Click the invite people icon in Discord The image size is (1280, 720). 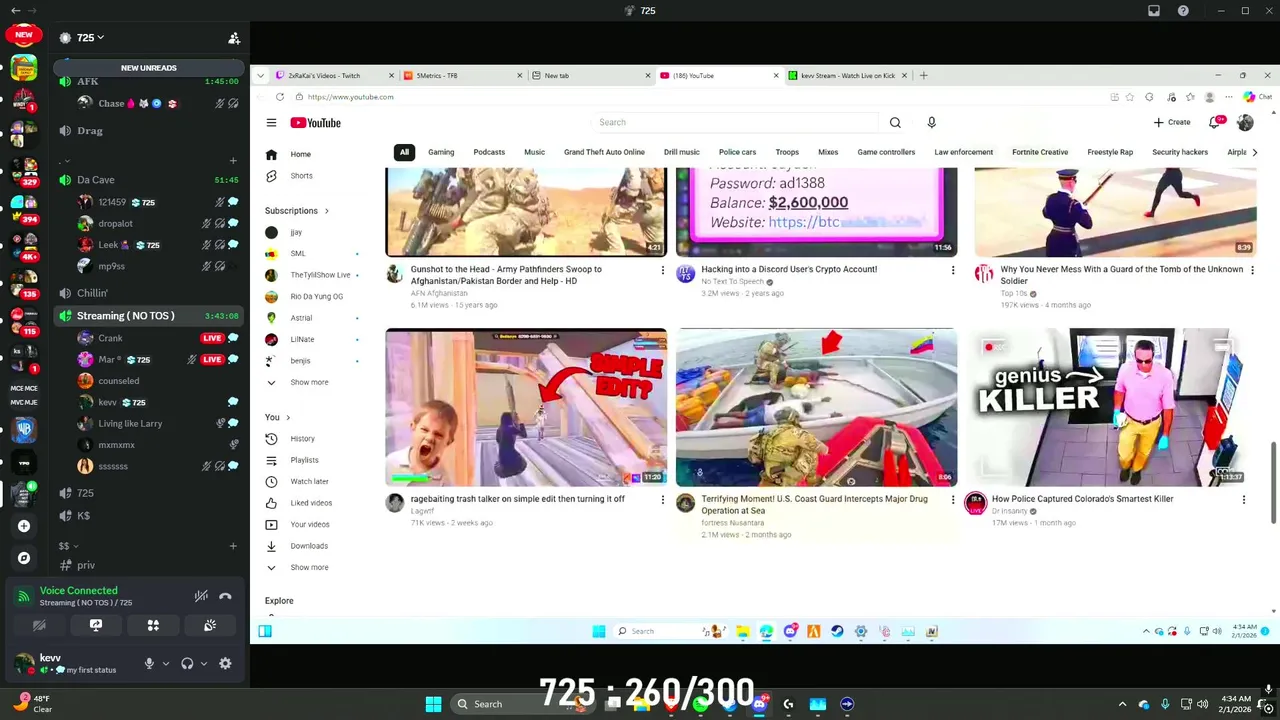pyautogui.click(x=234, y=38)
